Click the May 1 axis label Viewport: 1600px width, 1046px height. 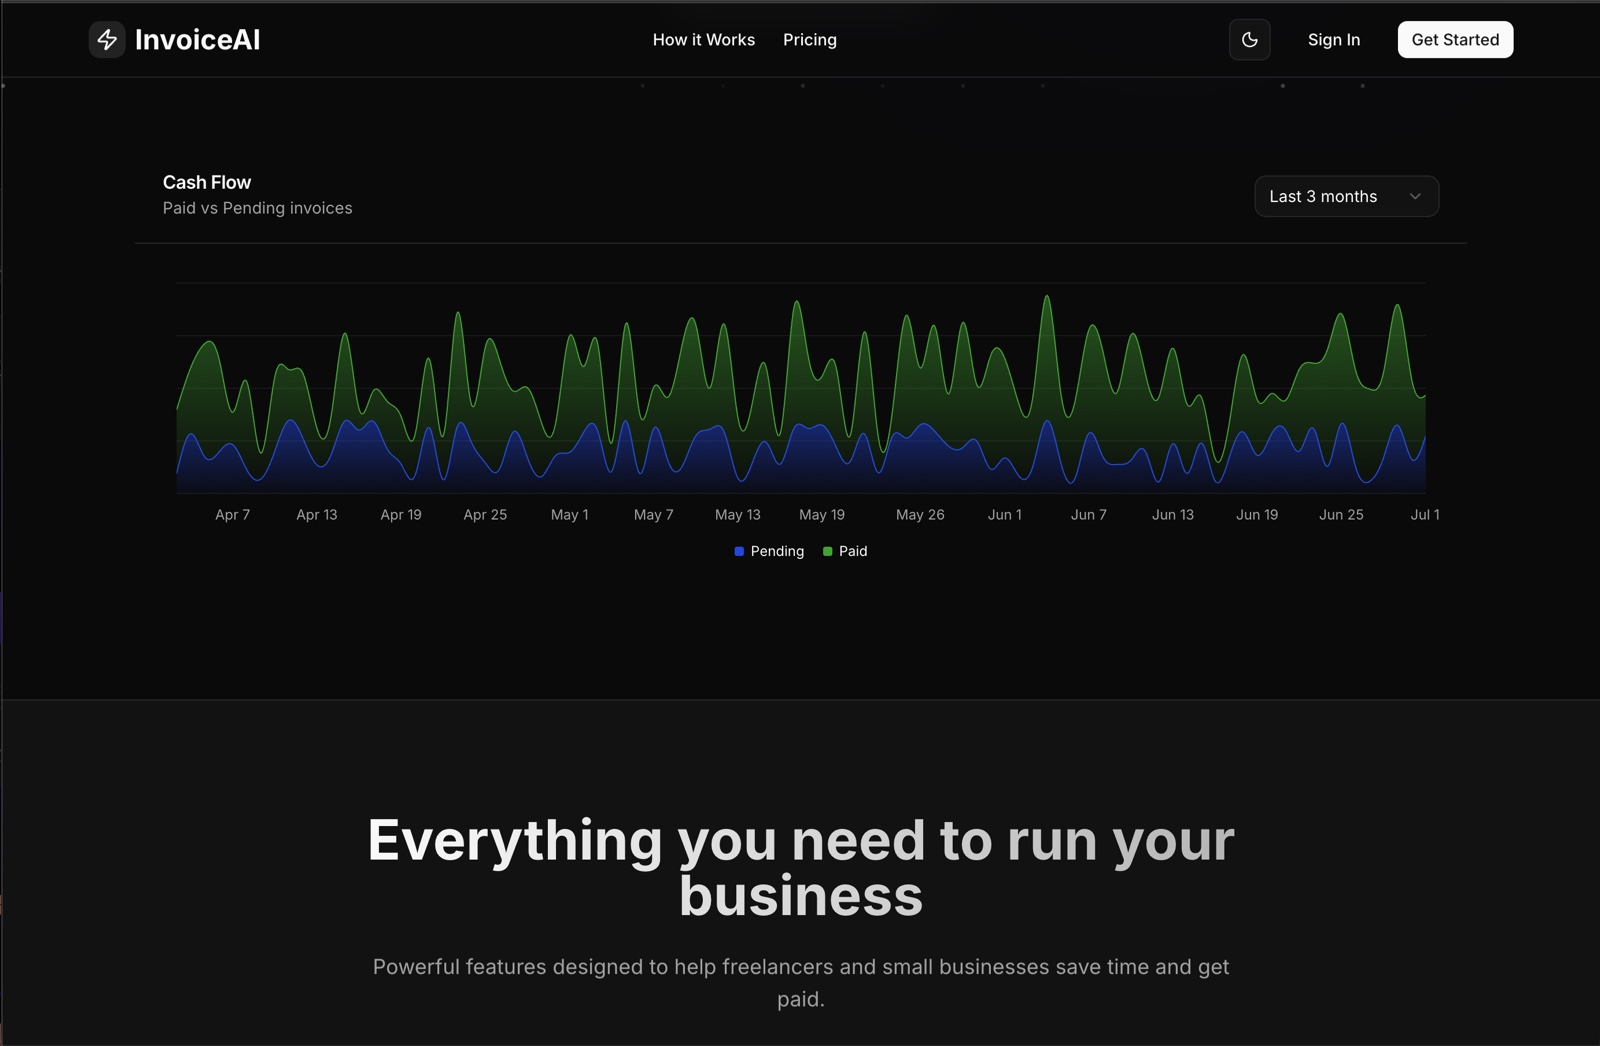[570, 515]
